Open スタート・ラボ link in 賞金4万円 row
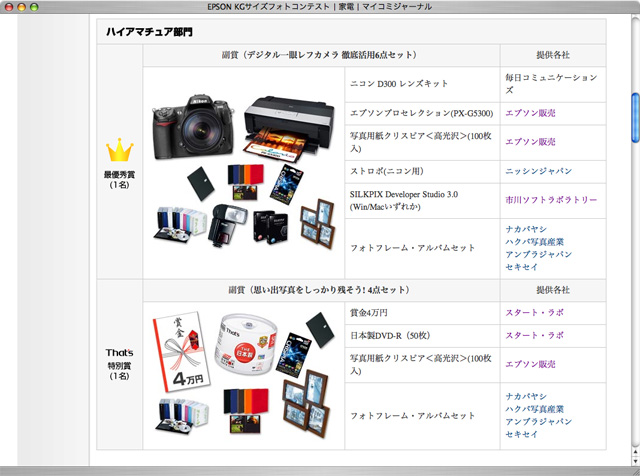This screenshot has height=476, width=640. tap(534, 313)
